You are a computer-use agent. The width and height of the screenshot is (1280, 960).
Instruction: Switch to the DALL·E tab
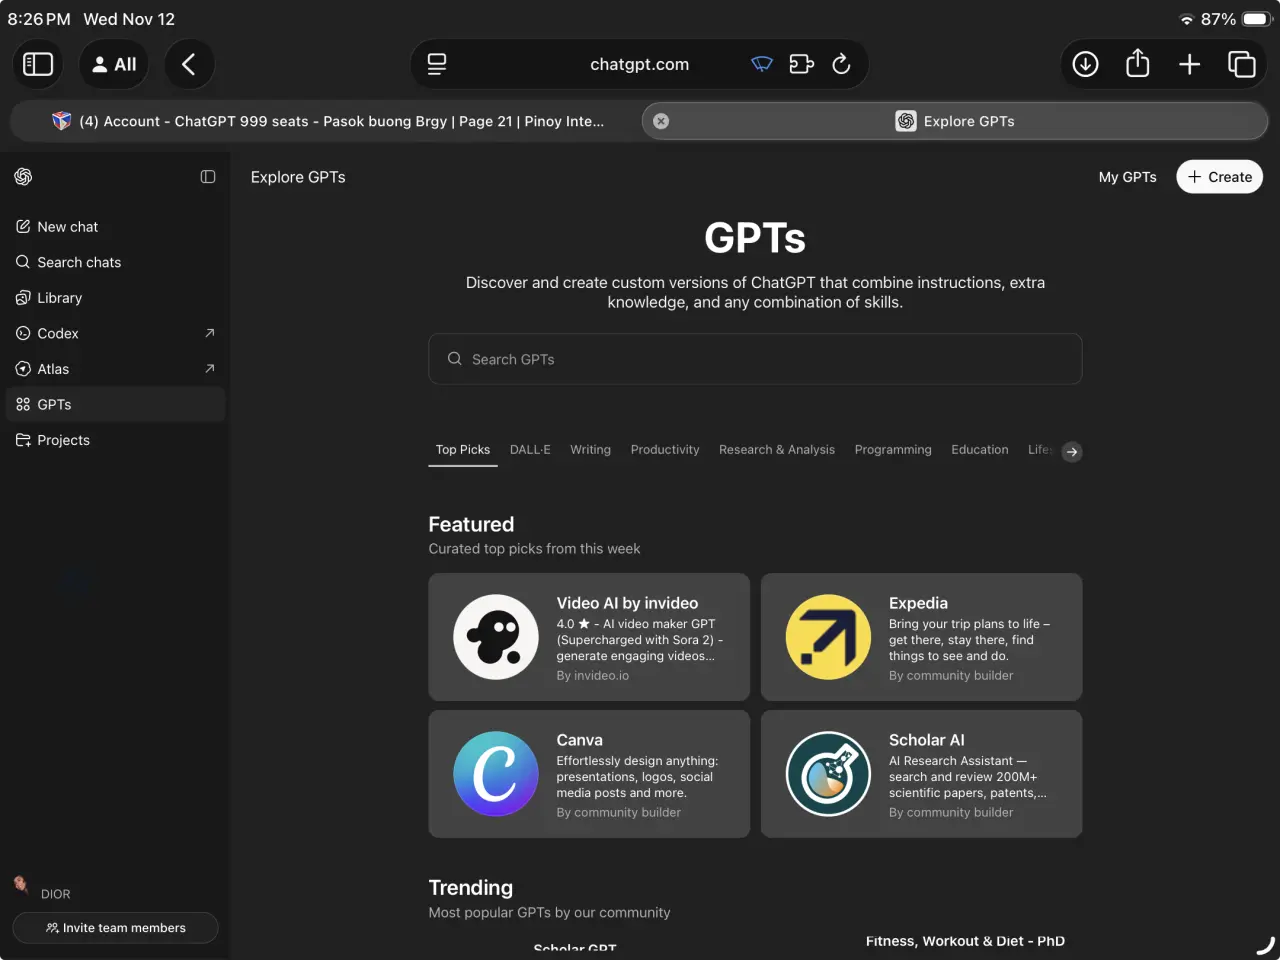pyautogui.click(x=530, y=450)
